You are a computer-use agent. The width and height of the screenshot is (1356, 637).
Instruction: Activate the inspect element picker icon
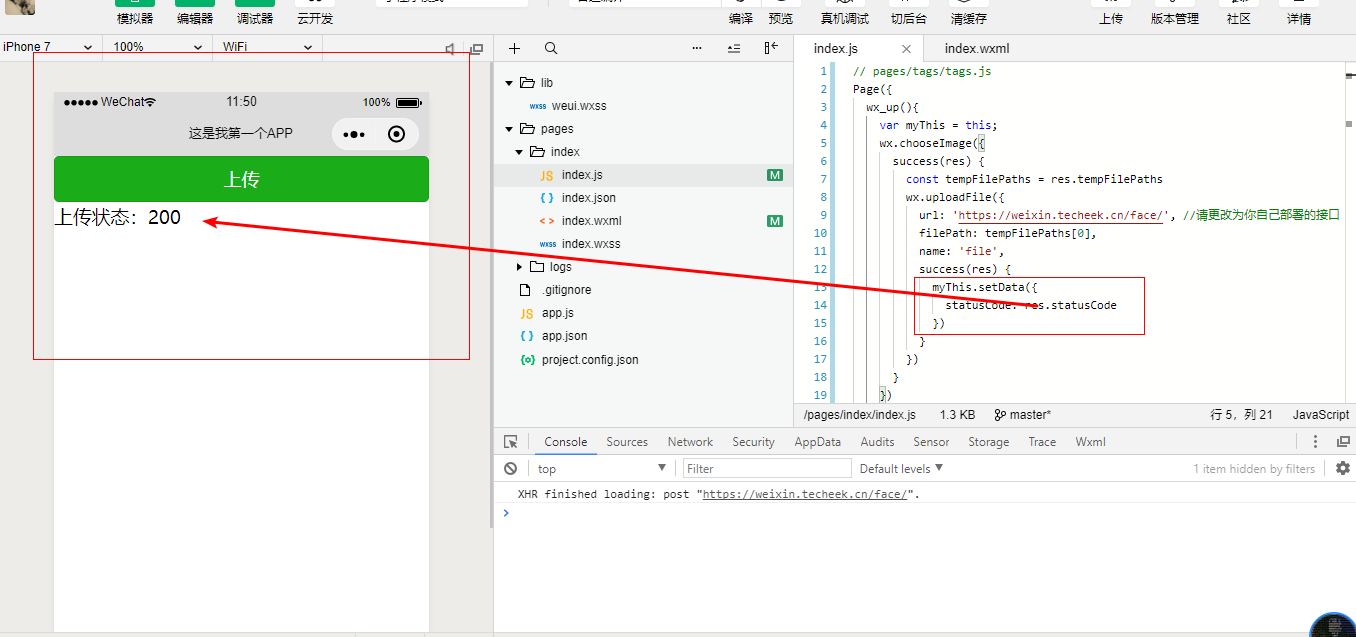(511, 442)
